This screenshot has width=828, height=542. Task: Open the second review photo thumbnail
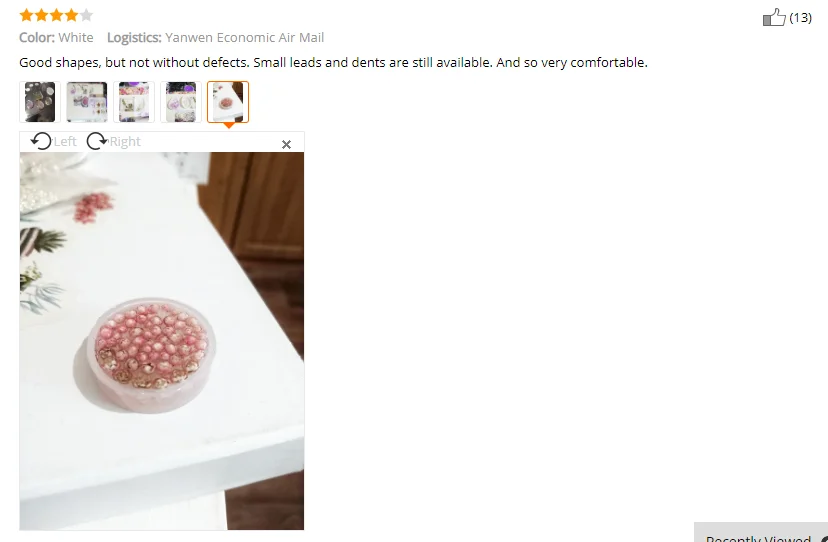click(87, 102)
